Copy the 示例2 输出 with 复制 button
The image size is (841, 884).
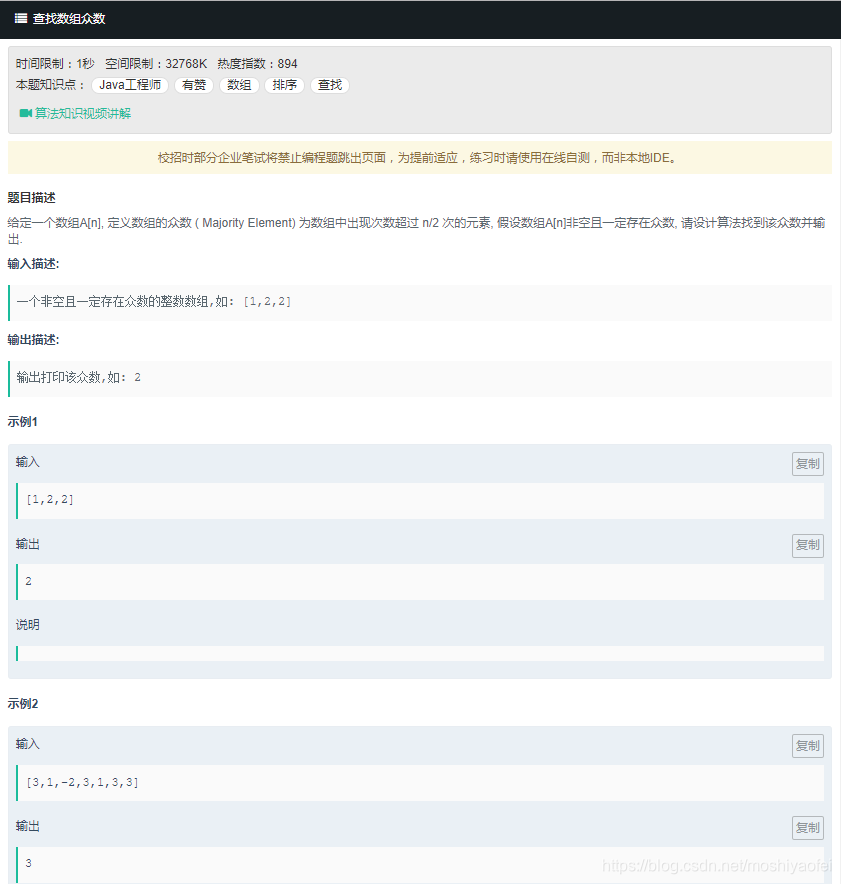point(808,828)
